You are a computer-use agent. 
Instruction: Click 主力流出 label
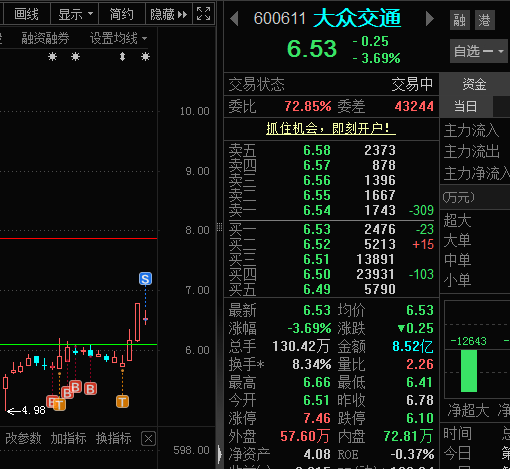pos(472,152)
